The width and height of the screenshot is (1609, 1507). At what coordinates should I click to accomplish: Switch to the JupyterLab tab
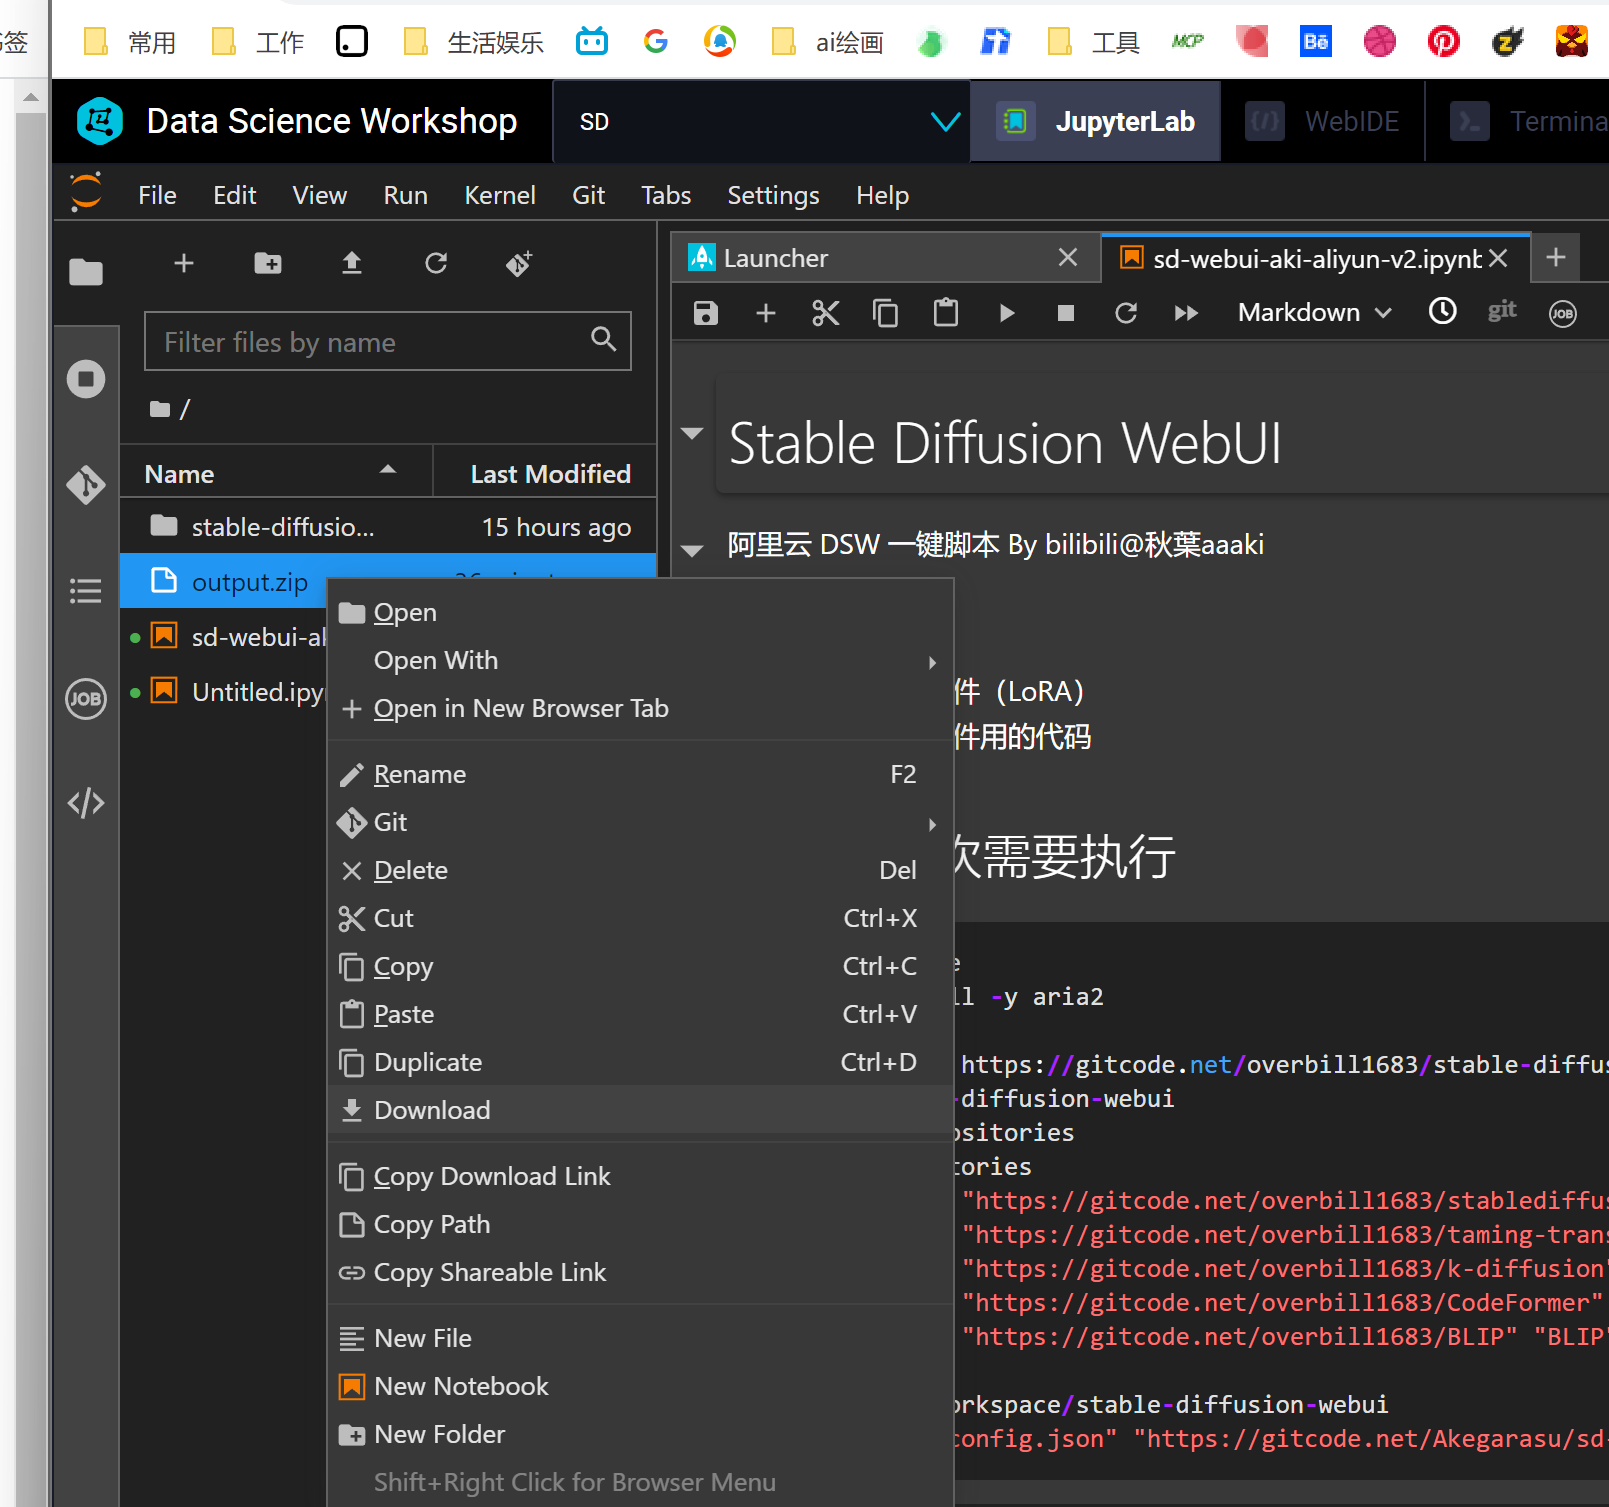point(1096,122)
